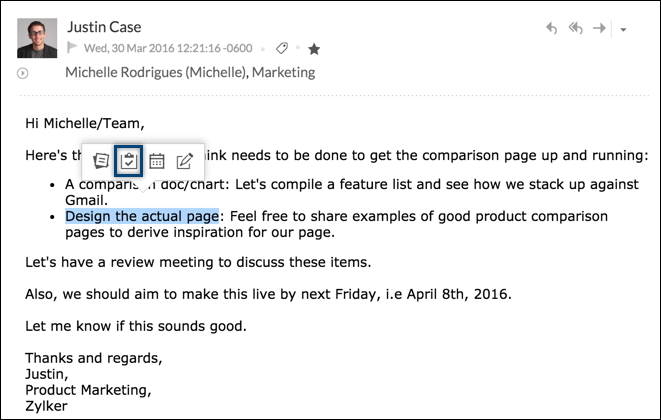Viewport: 661px width, 420px height.
Task: Click the Reply All icon
Action: click(575, 28)
